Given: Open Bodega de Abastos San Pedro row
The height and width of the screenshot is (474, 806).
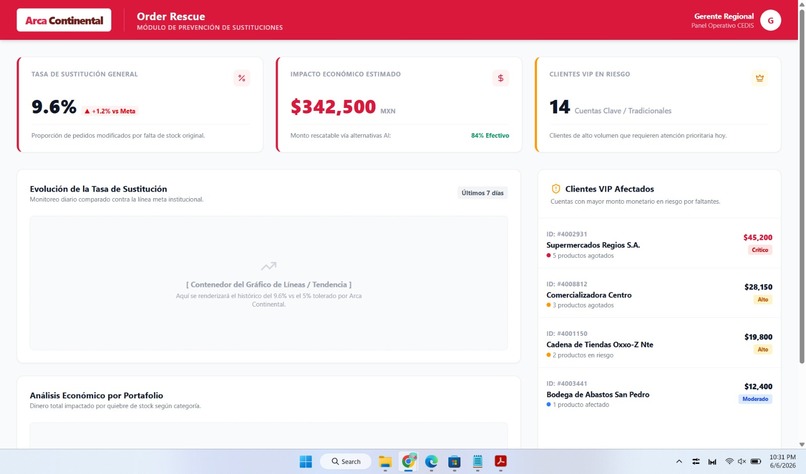Looking at the screenshot, I should [659, 394].
